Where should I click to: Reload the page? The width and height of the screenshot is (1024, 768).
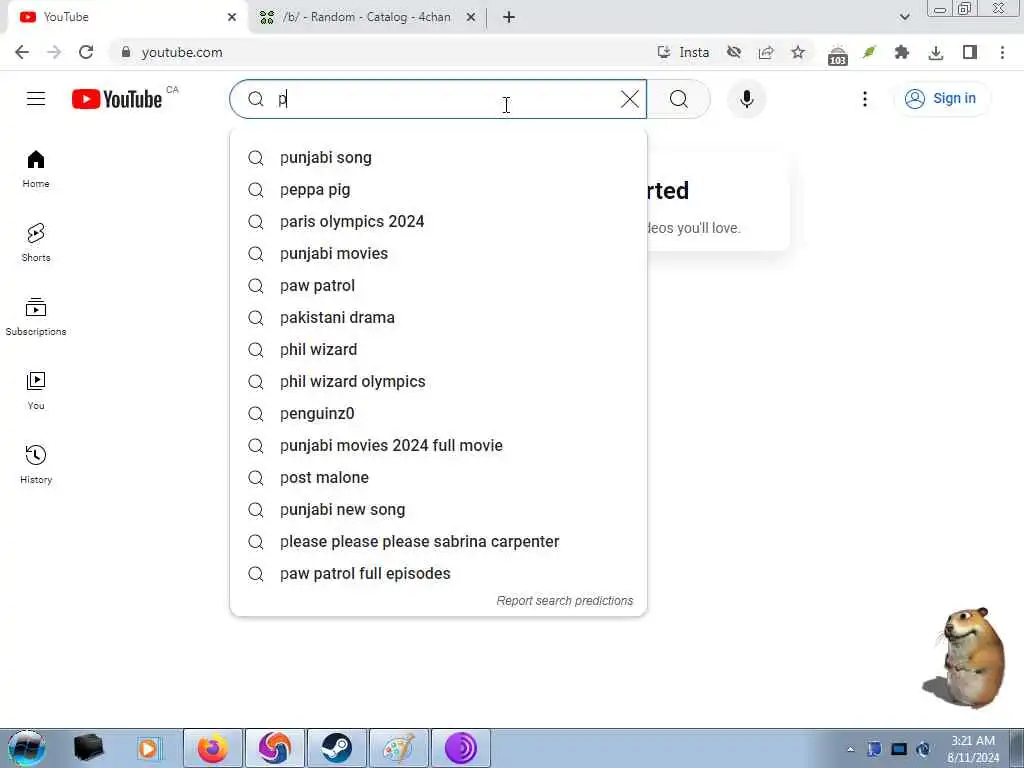[x=86, y=52]
